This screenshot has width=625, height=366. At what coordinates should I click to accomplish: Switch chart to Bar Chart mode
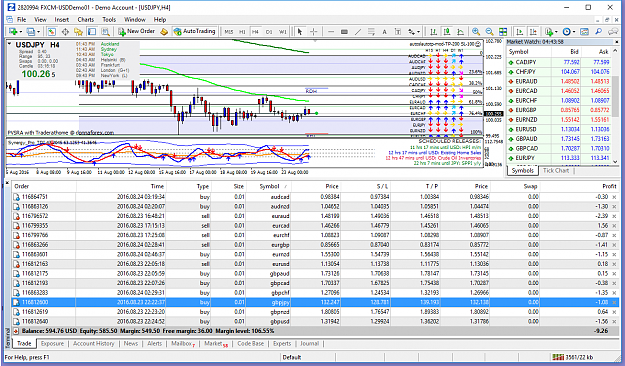click(x=433, y=31)
